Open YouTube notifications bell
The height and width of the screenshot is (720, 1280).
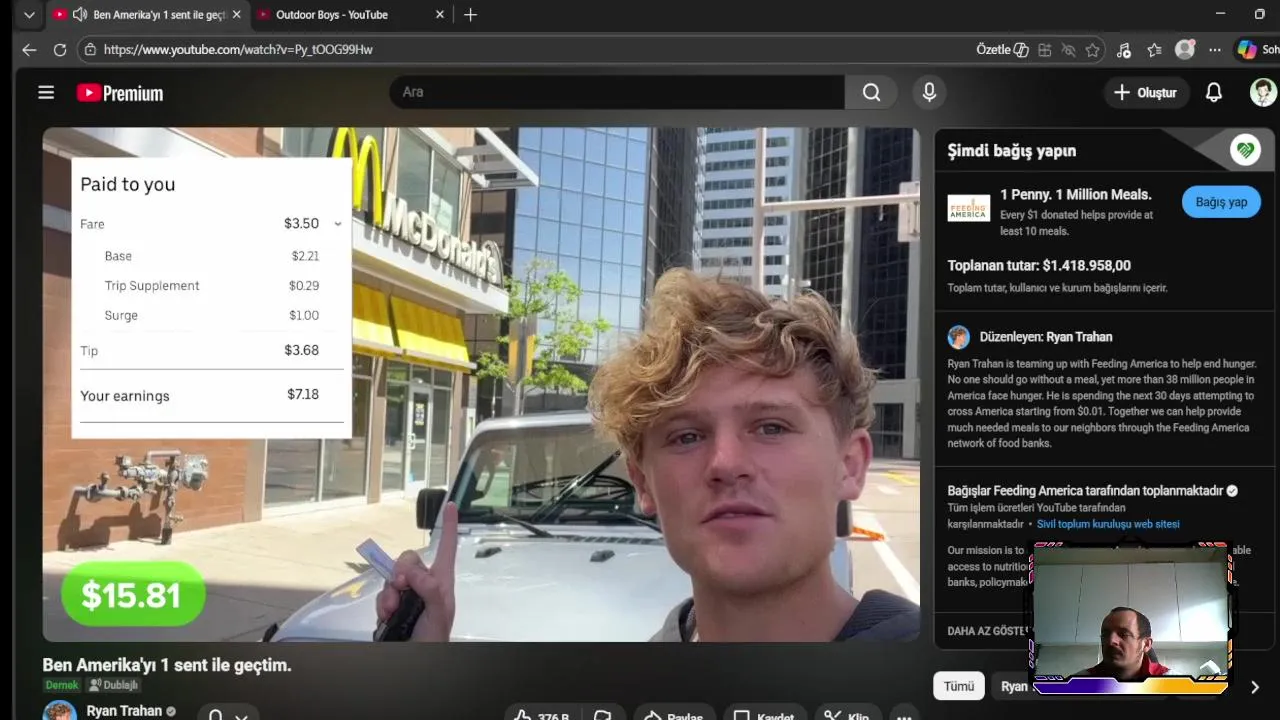(x=1213, y=92)
